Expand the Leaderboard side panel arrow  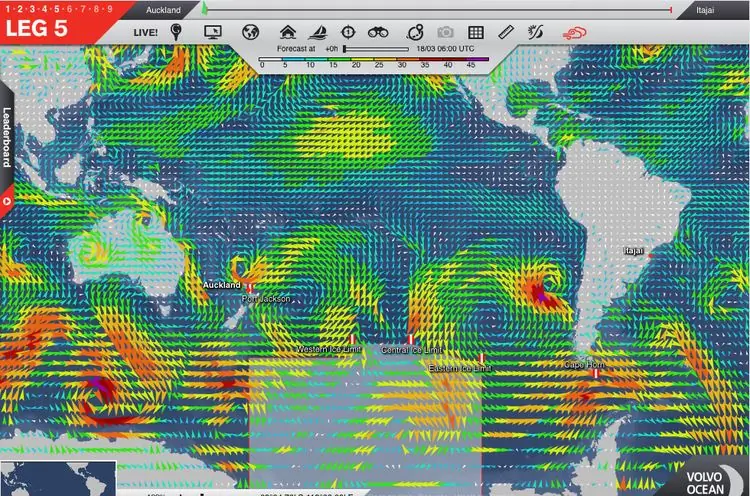point(7,201)
